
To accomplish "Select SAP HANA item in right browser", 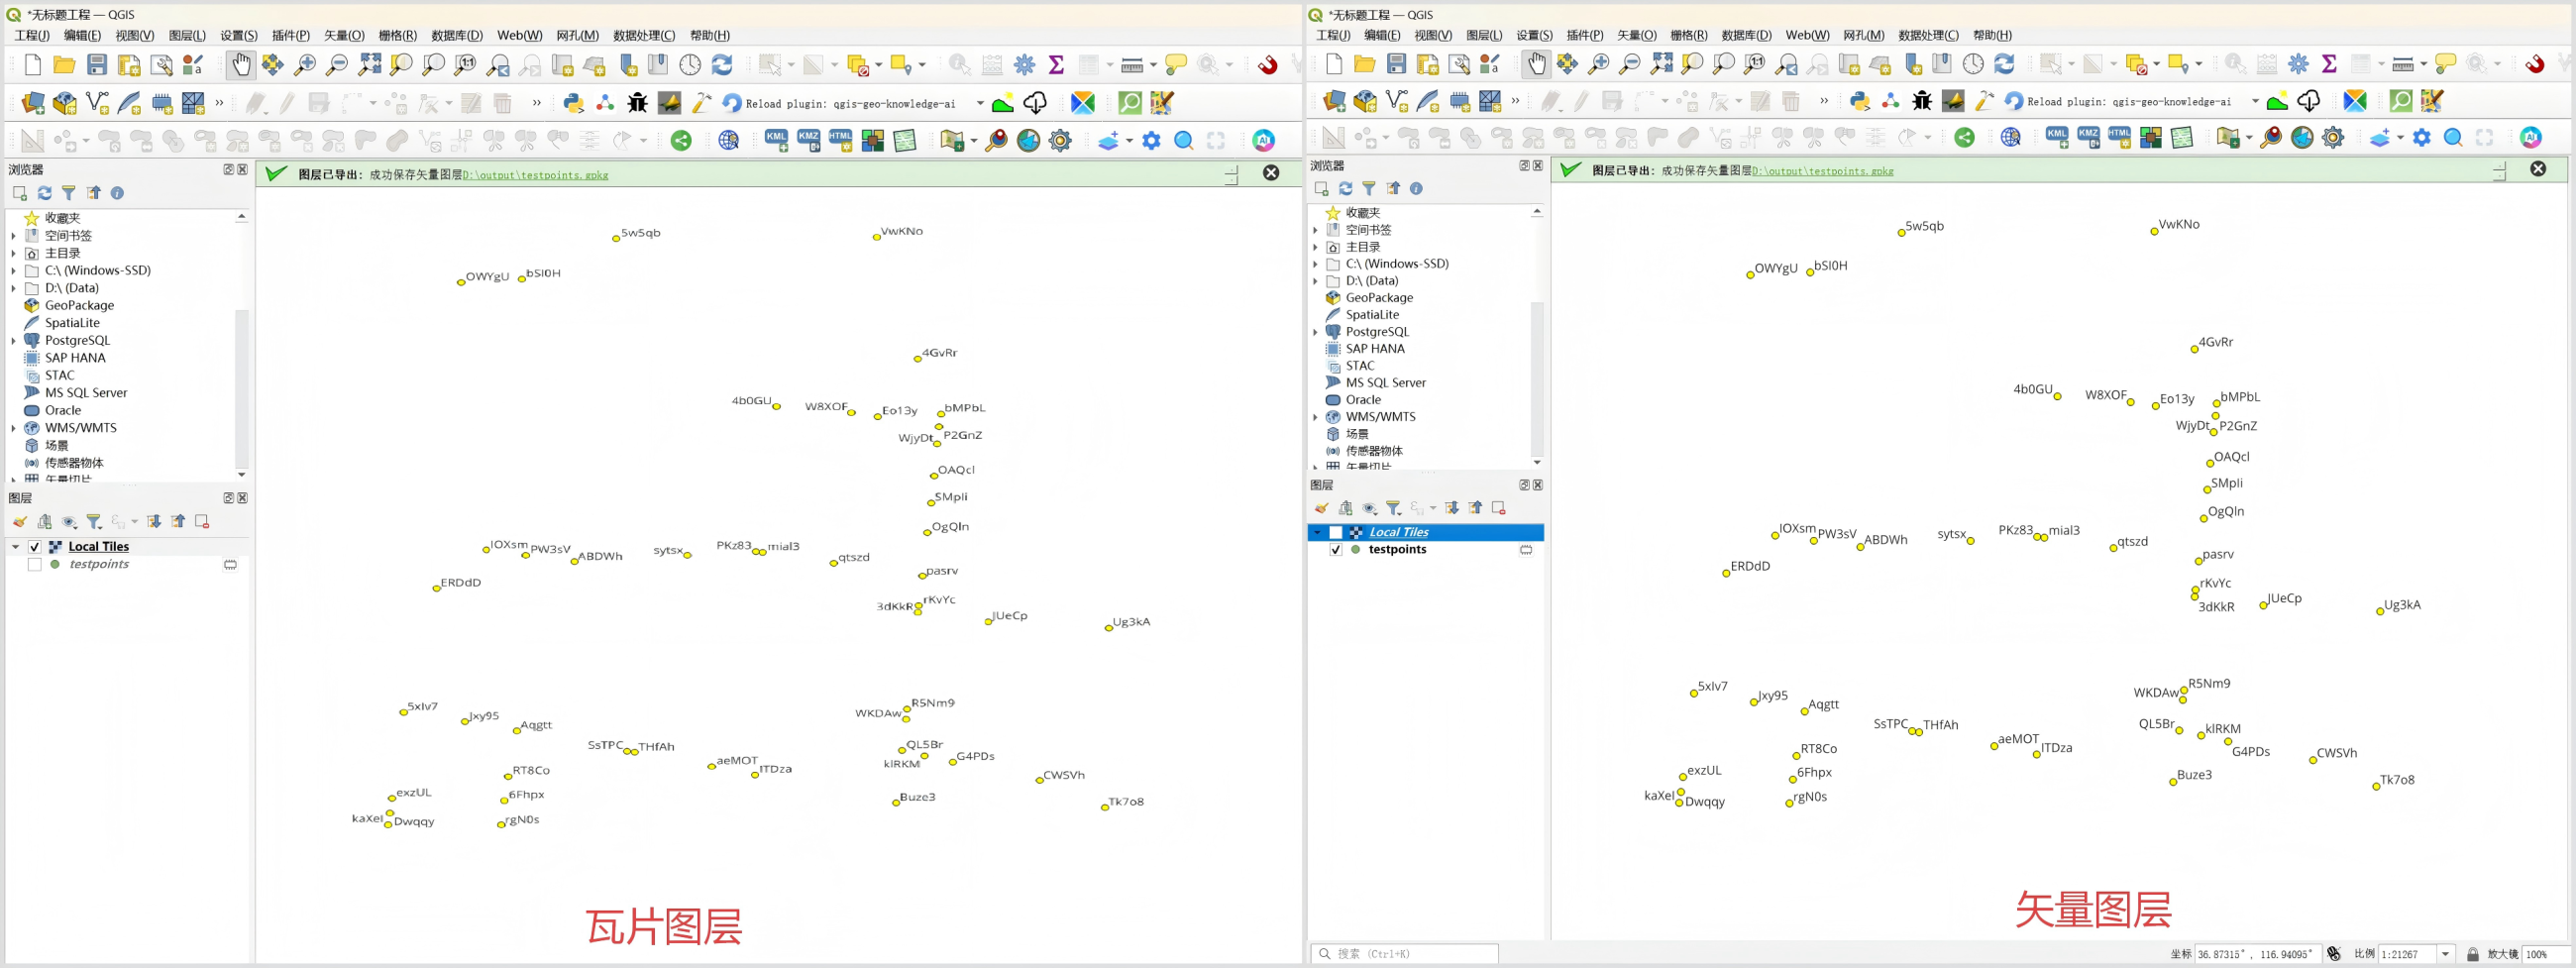I will [x=1375, y=349].
